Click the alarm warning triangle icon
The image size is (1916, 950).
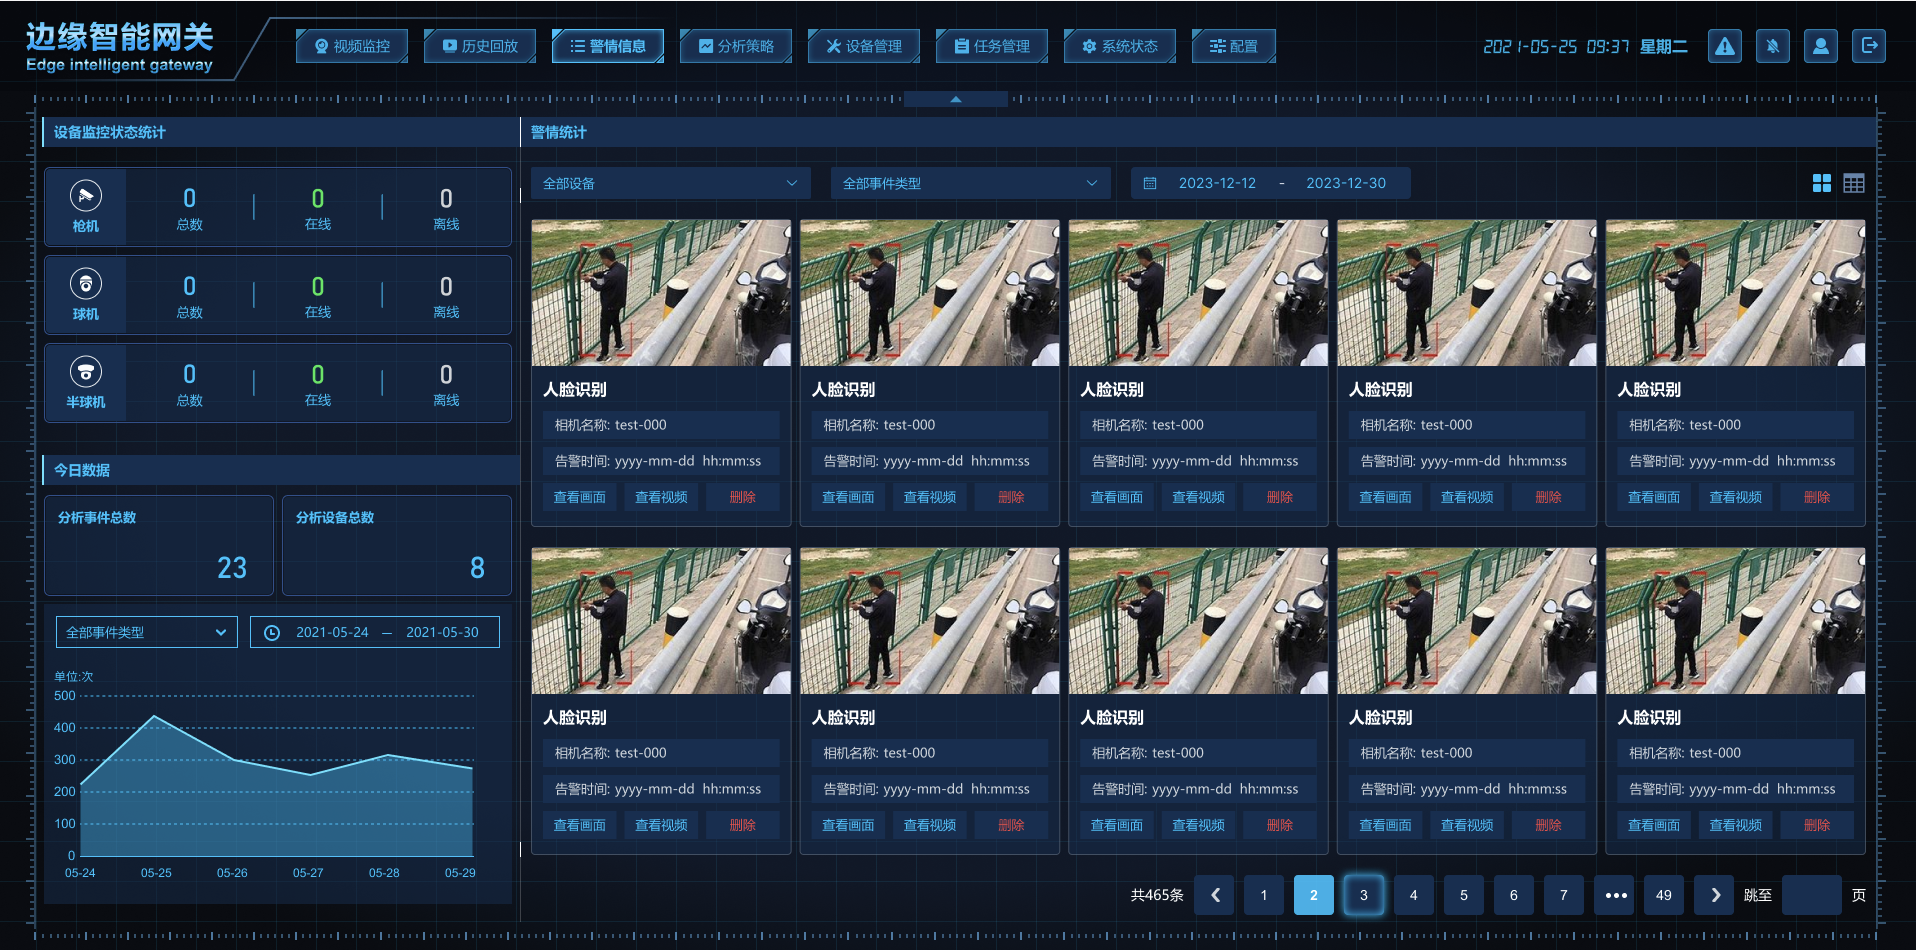pyautogui.click(x=1724, y=46)
